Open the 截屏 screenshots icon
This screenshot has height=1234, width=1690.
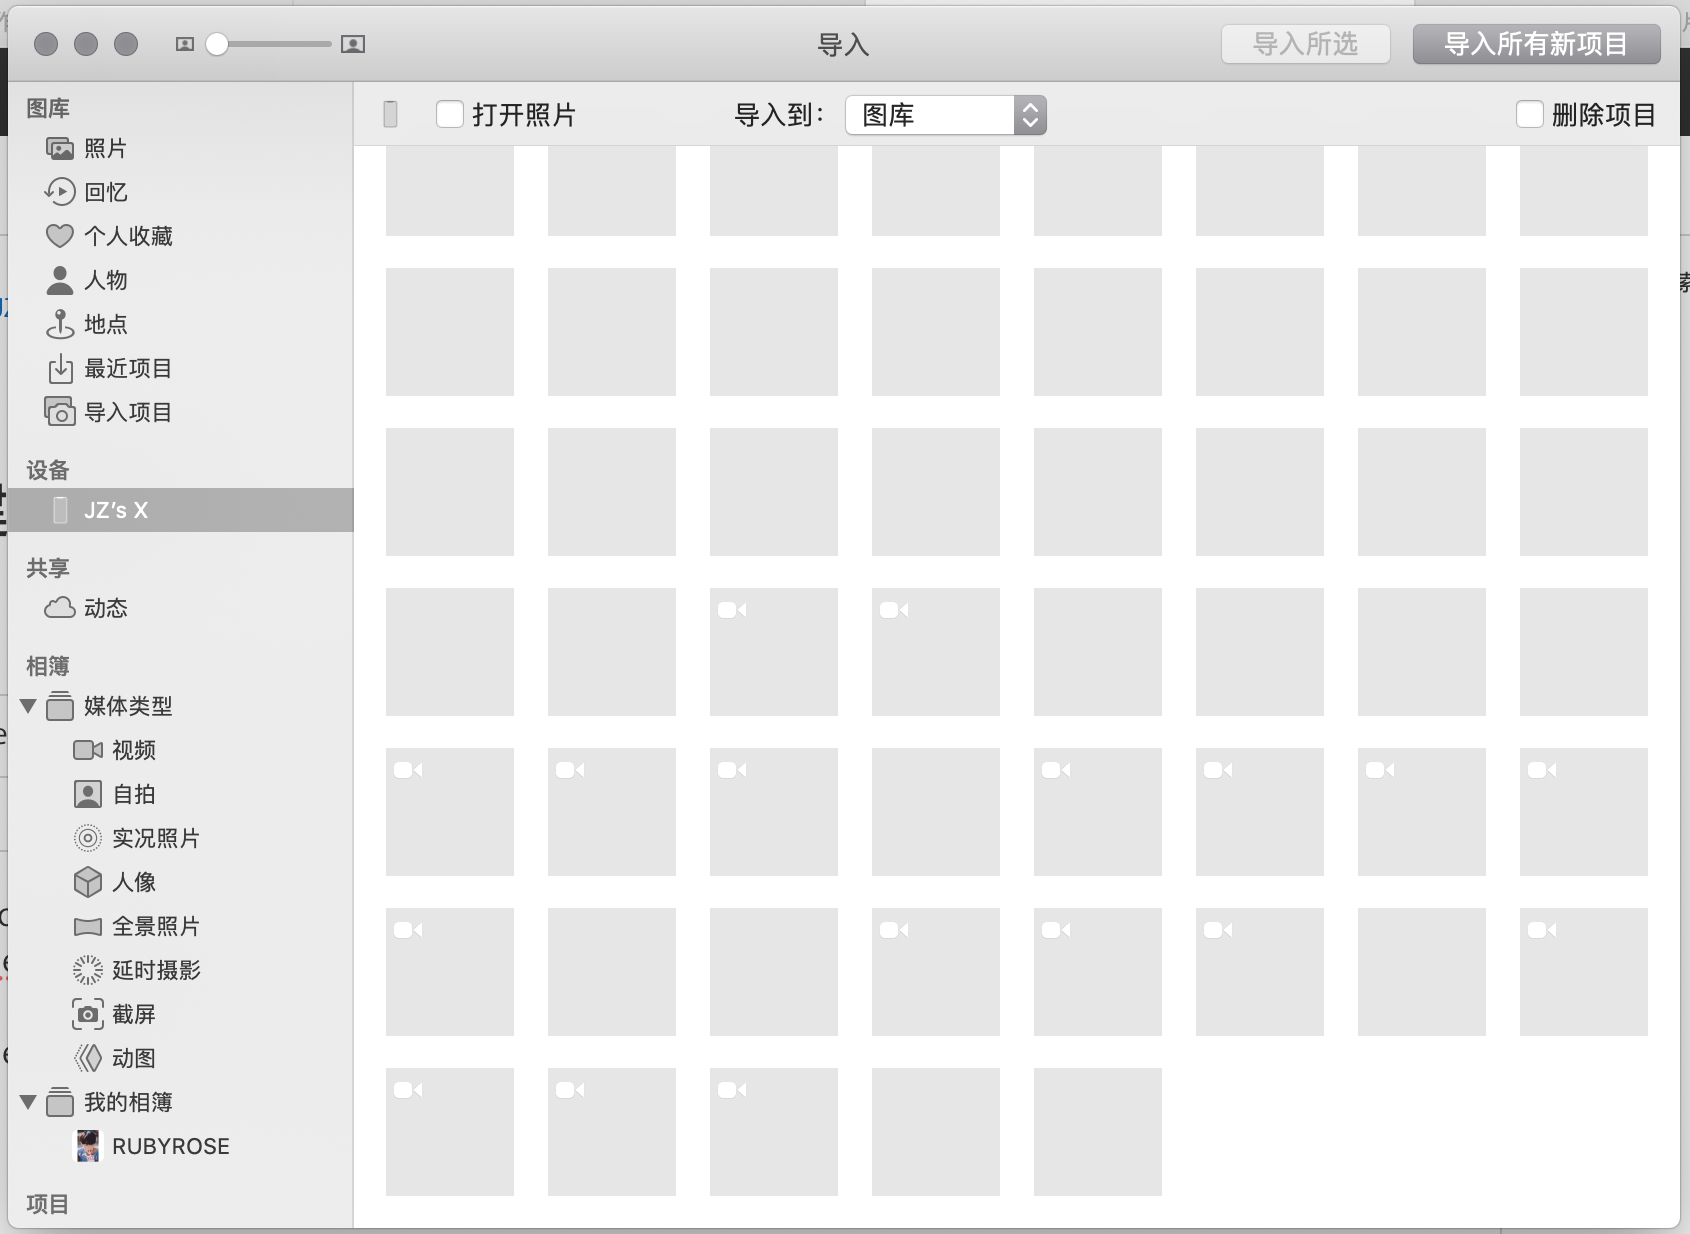88,1014
